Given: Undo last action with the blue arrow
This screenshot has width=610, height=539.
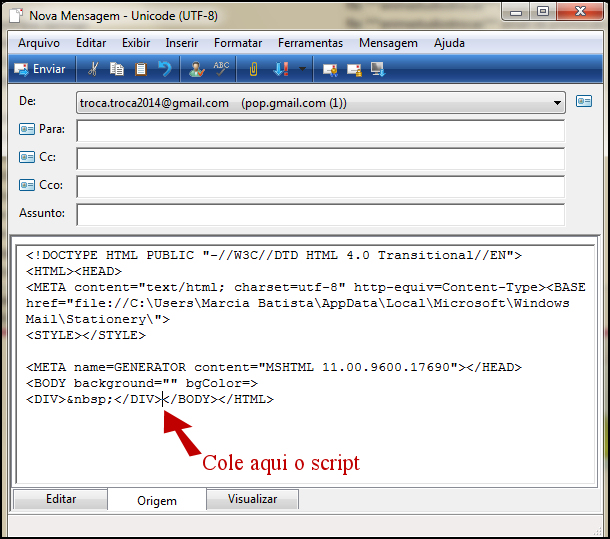Looking at the screenshot, I should coord(165,69).
